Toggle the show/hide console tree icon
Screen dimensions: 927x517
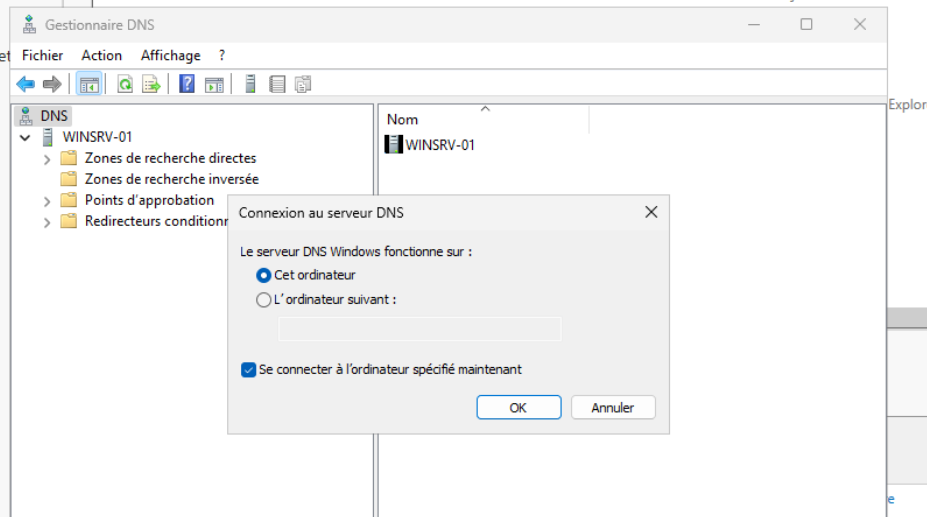(87, 85)
